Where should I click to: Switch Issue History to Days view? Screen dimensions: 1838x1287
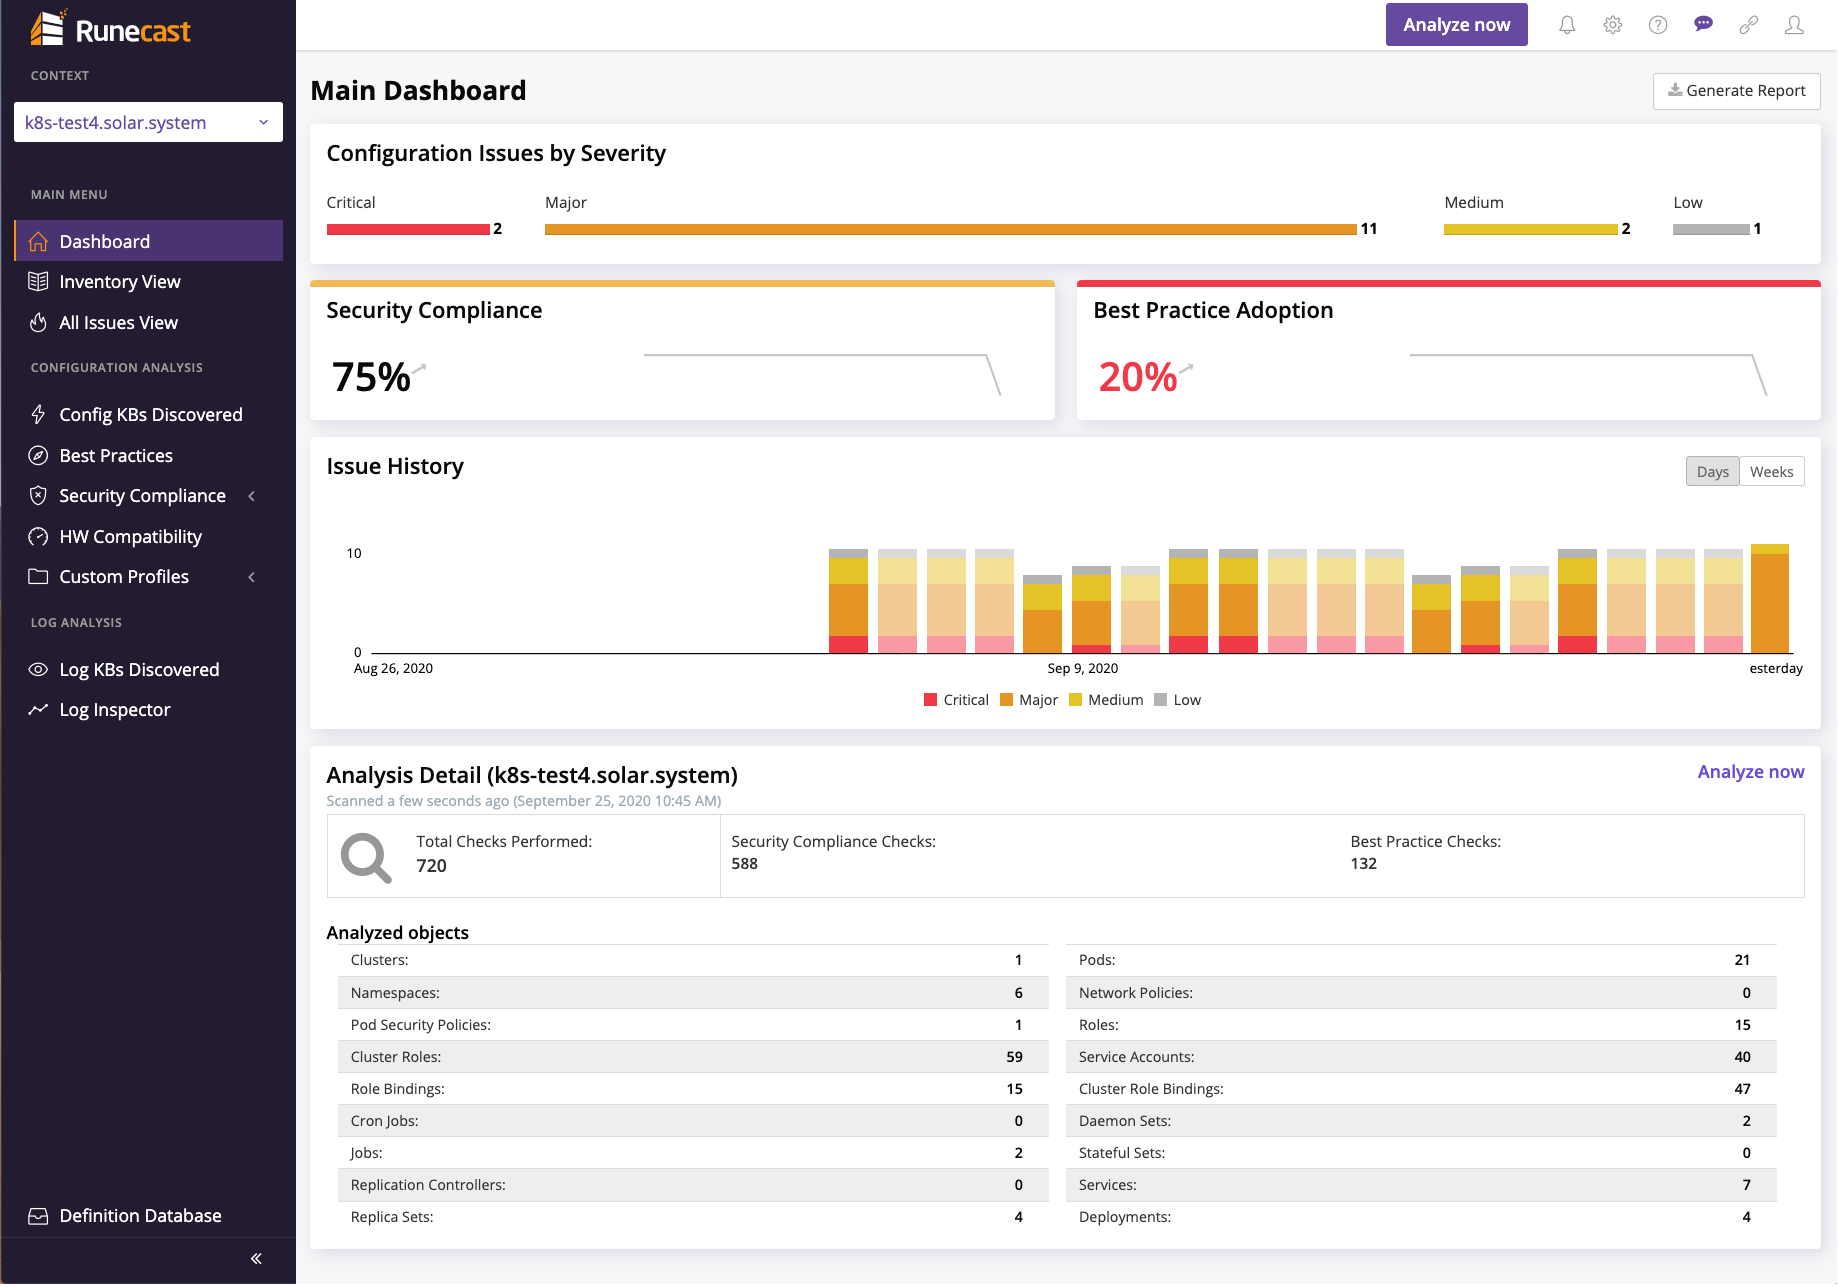1712,472
